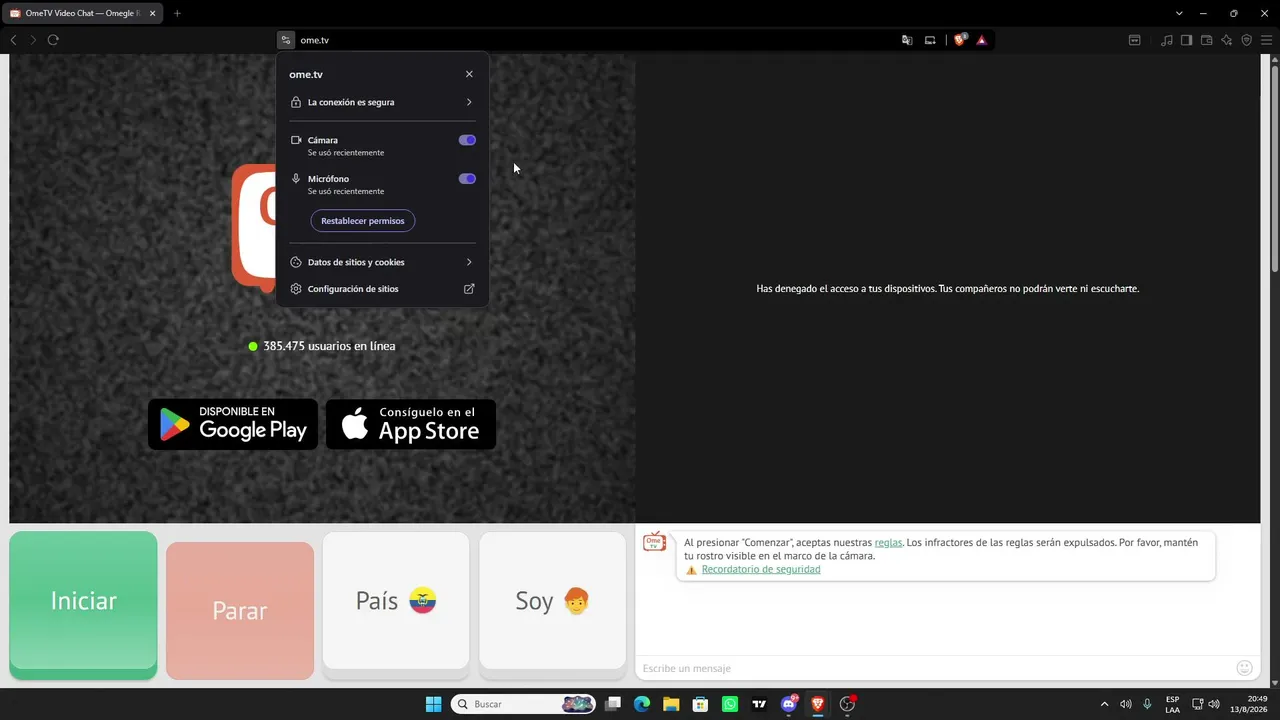Click the install/cast icon in address bar
This screenshot has width=1280, height=720.
click(930, 40)
